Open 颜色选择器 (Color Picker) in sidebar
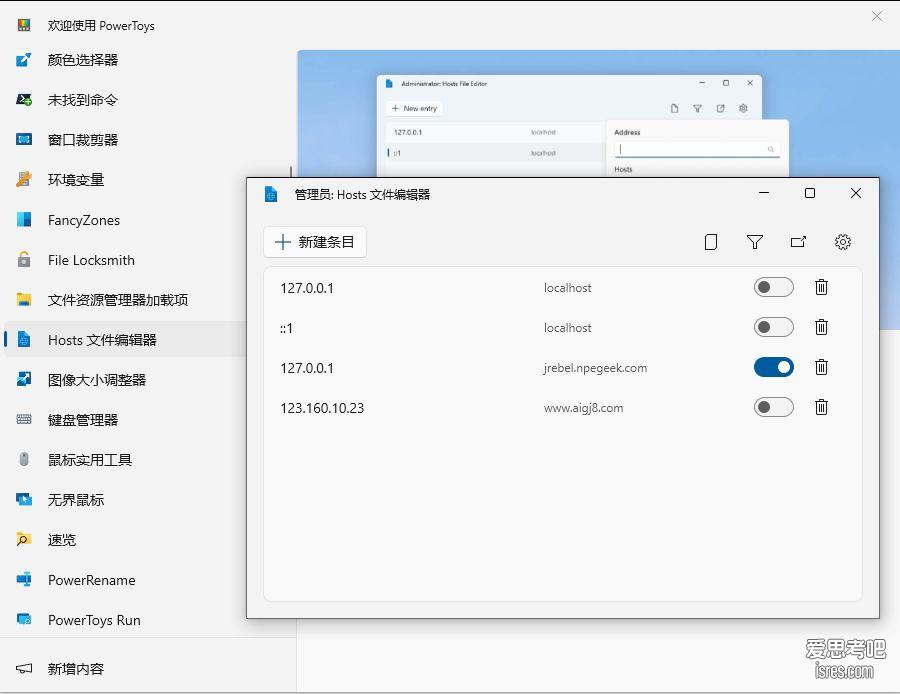This screenshot has width=900, height=694. [83, 60]
